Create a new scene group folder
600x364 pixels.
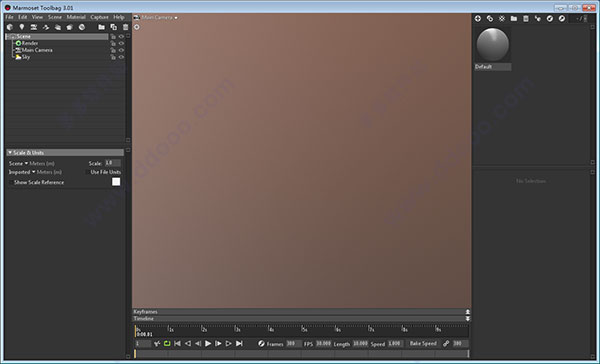tap(101, 27)
